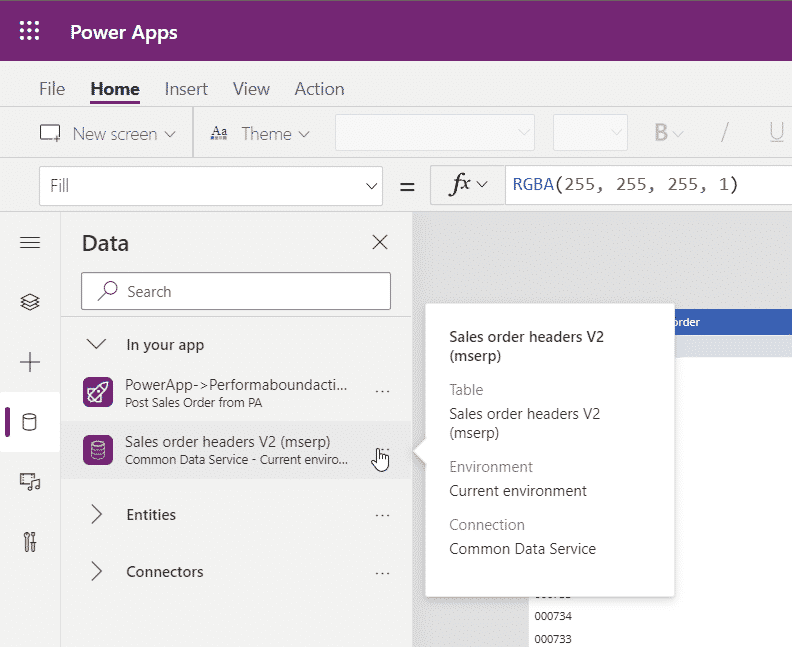Open the Tree view hamburger icon
Screen dimensions: 792x647
(30, 243)
